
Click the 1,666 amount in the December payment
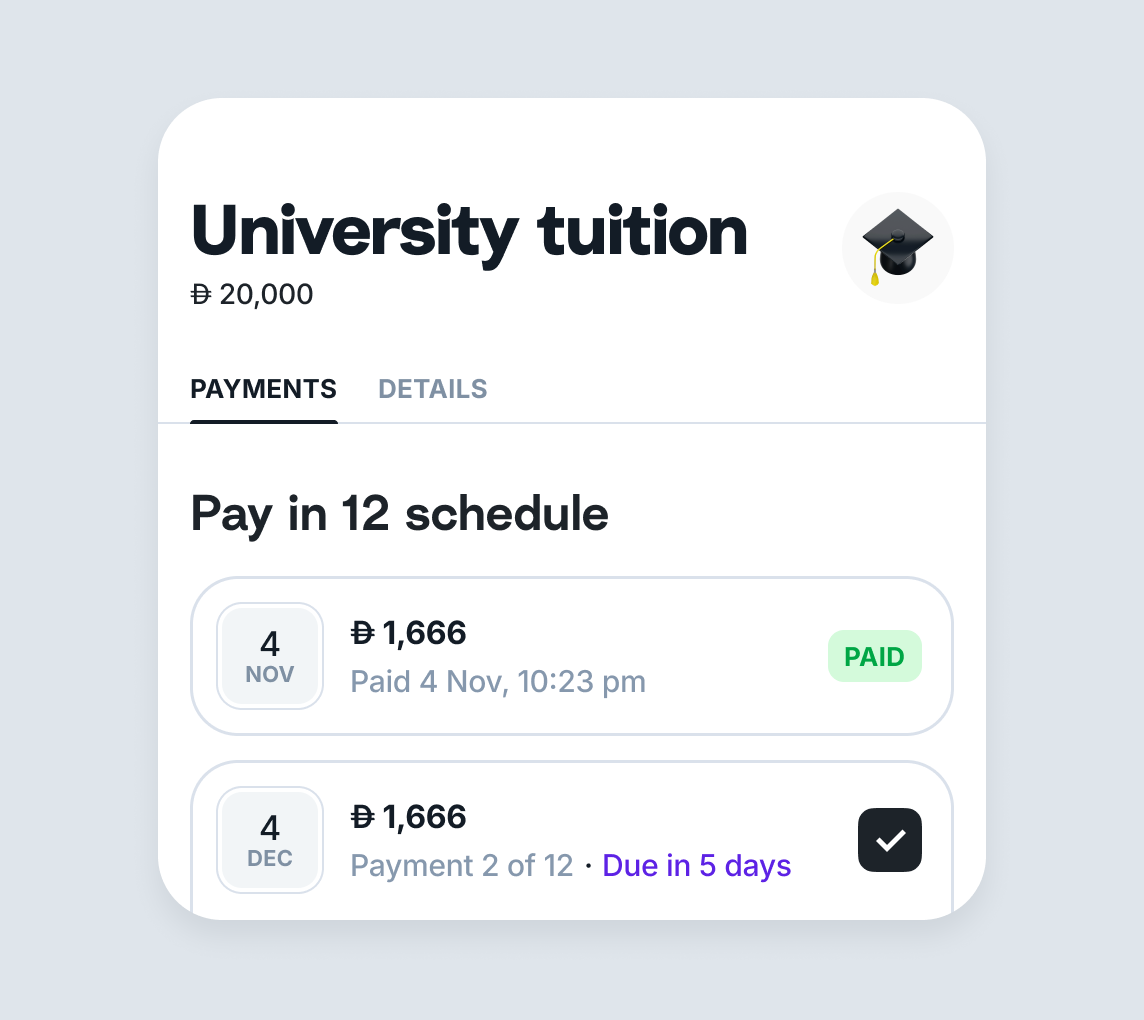(x=424, y=817)
